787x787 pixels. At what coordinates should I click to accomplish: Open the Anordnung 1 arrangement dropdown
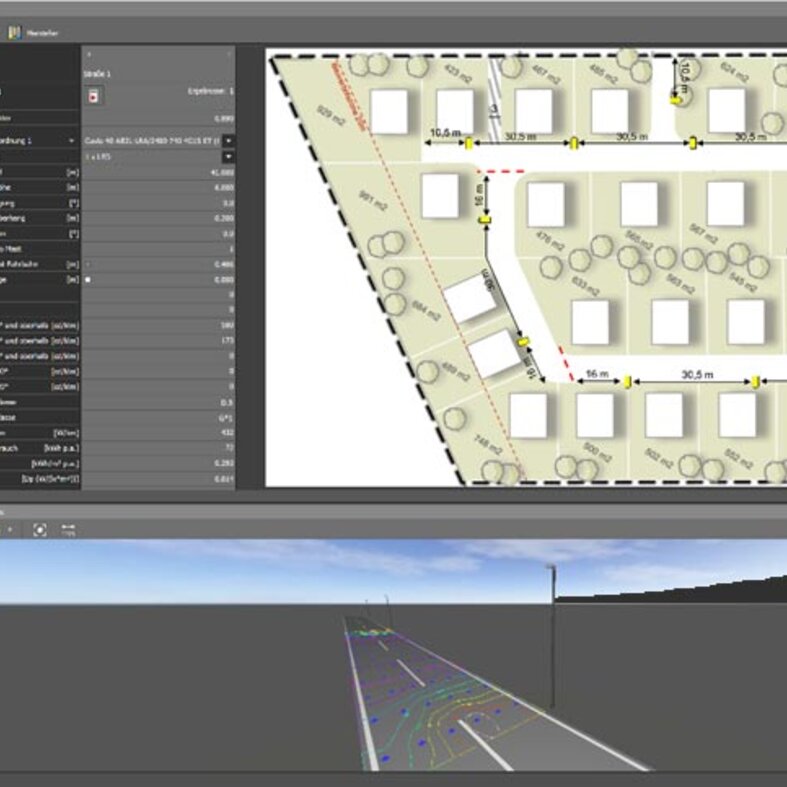pos(72,141)
